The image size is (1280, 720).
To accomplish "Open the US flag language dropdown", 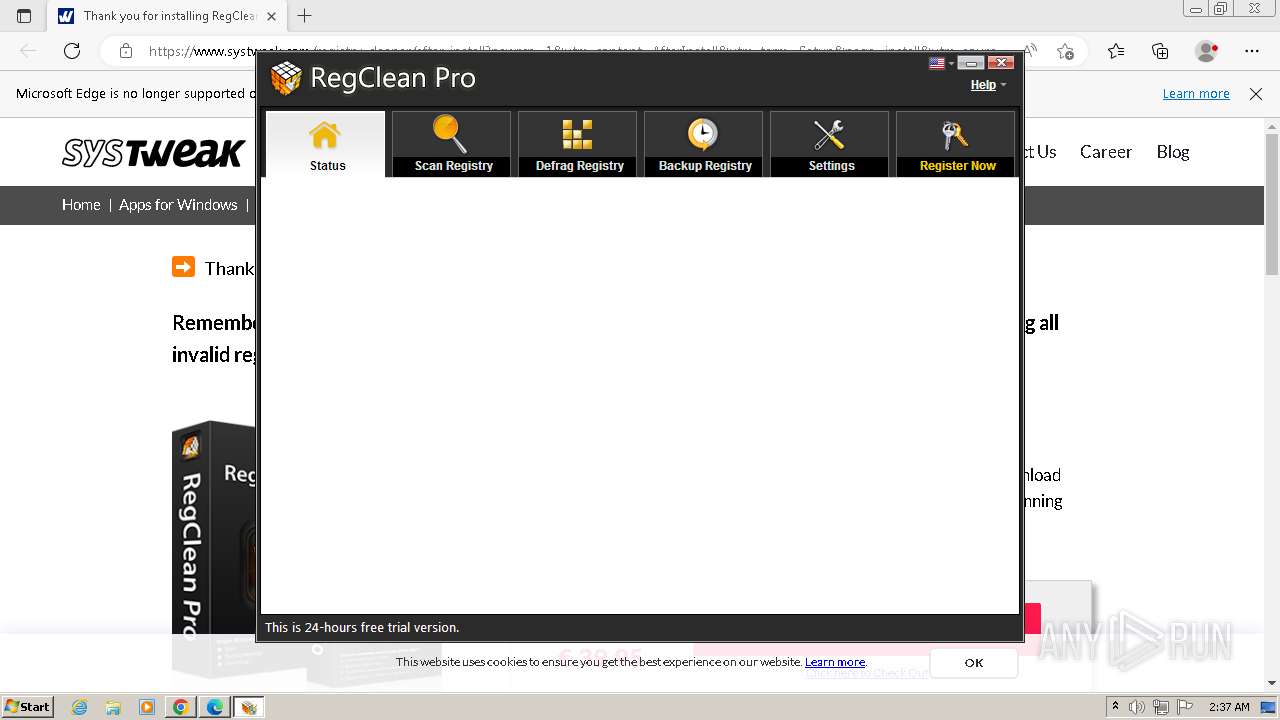I will click(941, 63).
